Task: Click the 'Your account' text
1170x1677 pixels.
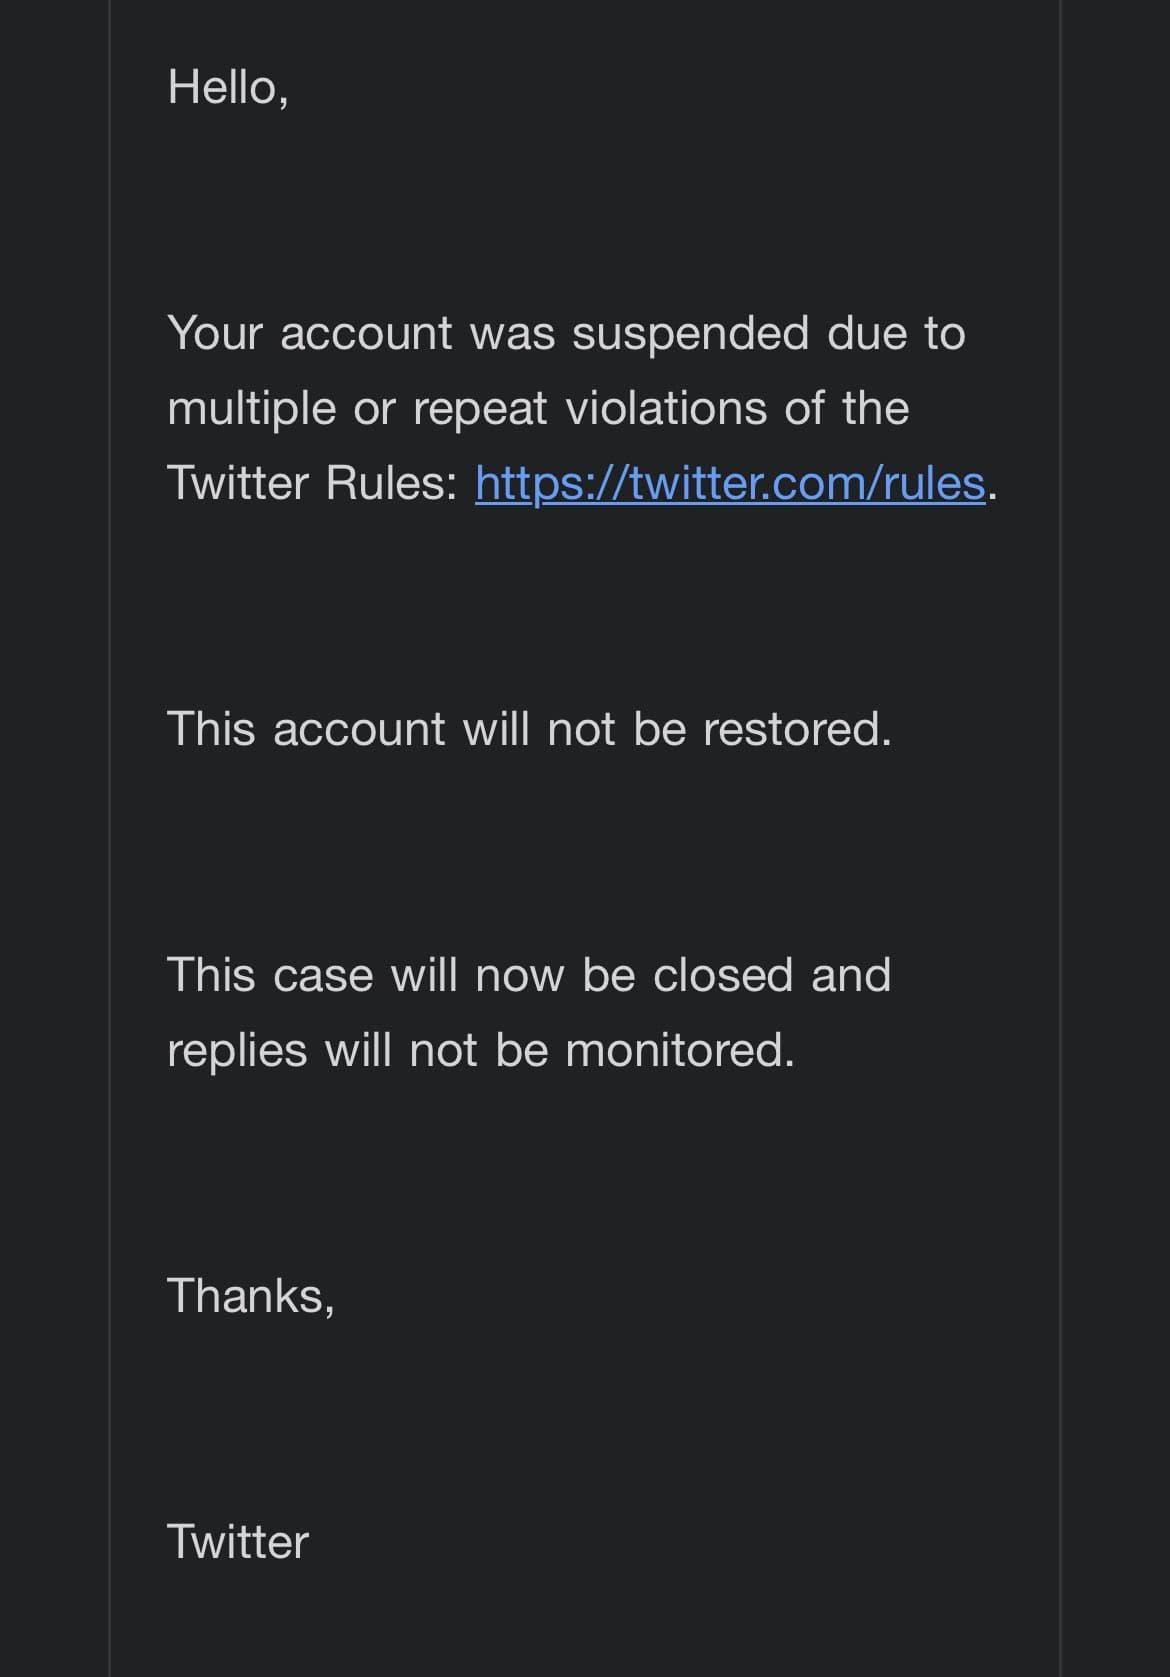Action: click(310, 333)
